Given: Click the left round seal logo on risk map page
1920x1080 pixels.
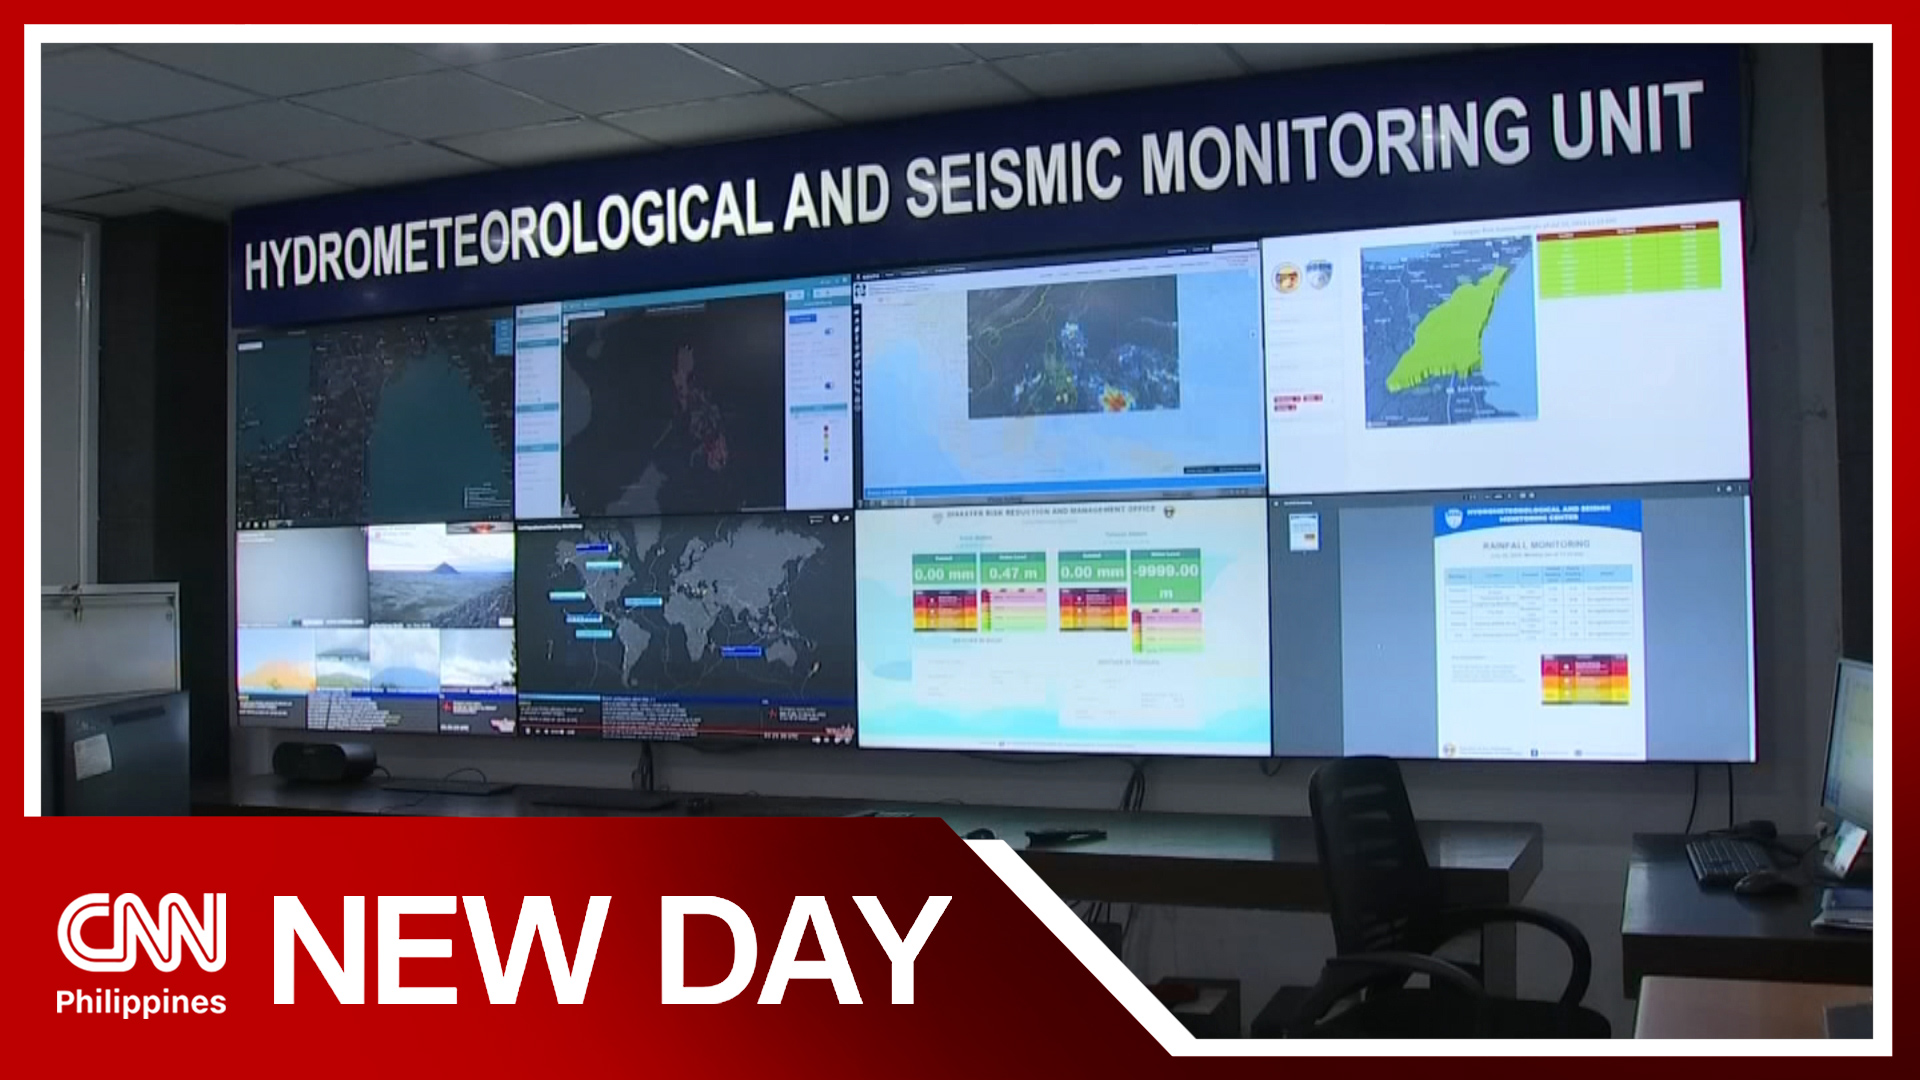Looking at the screenshot, I should [x=1288, y=277].
